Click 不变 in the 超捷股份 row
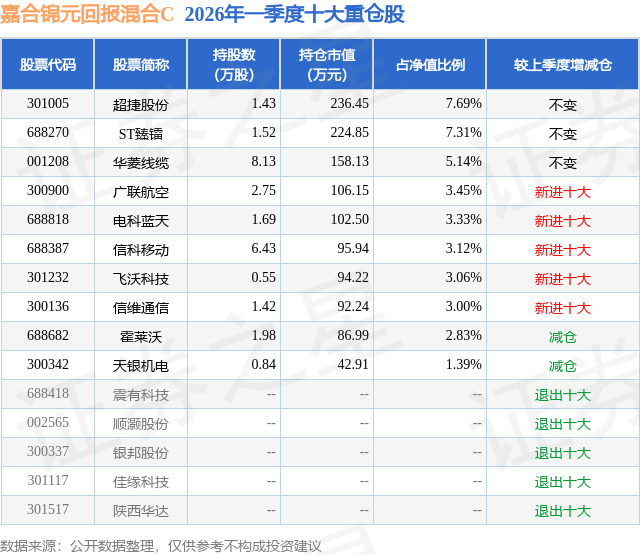This screenshot has width=640, height=555. (x=563, y=105)
